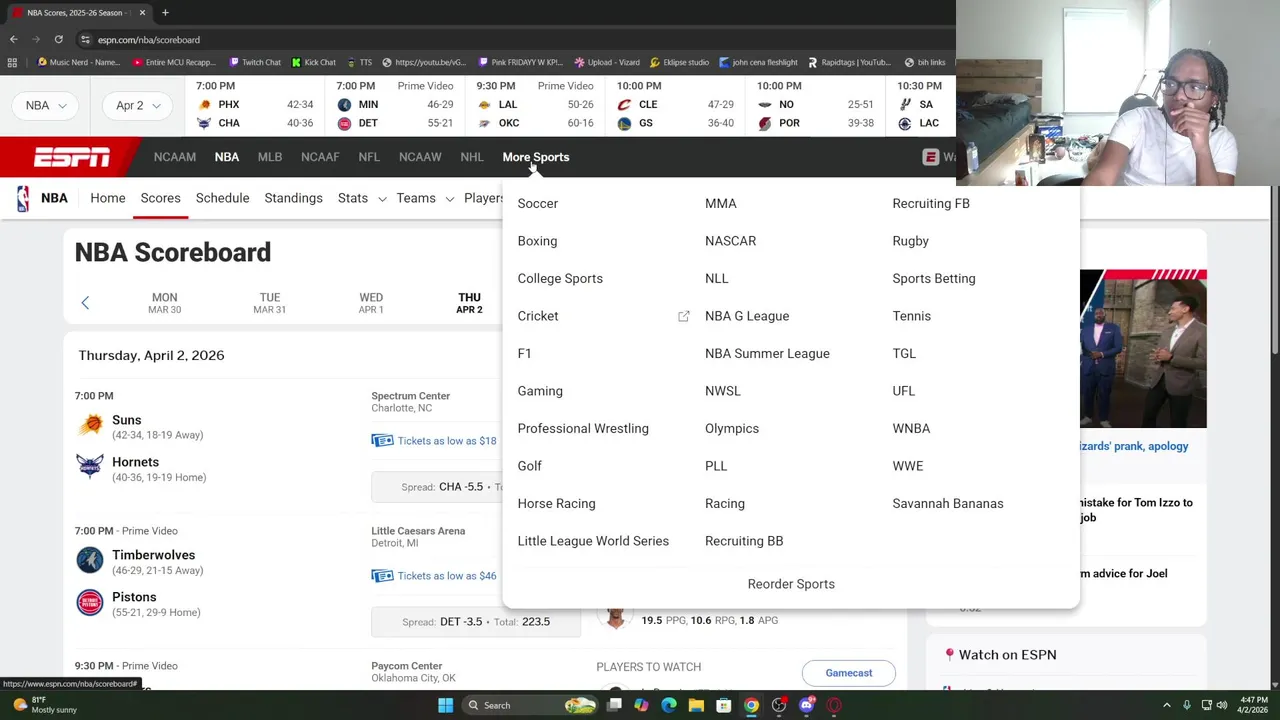
Task: Choose Savannah Bananas from the menu
Action: coord(948,503)
